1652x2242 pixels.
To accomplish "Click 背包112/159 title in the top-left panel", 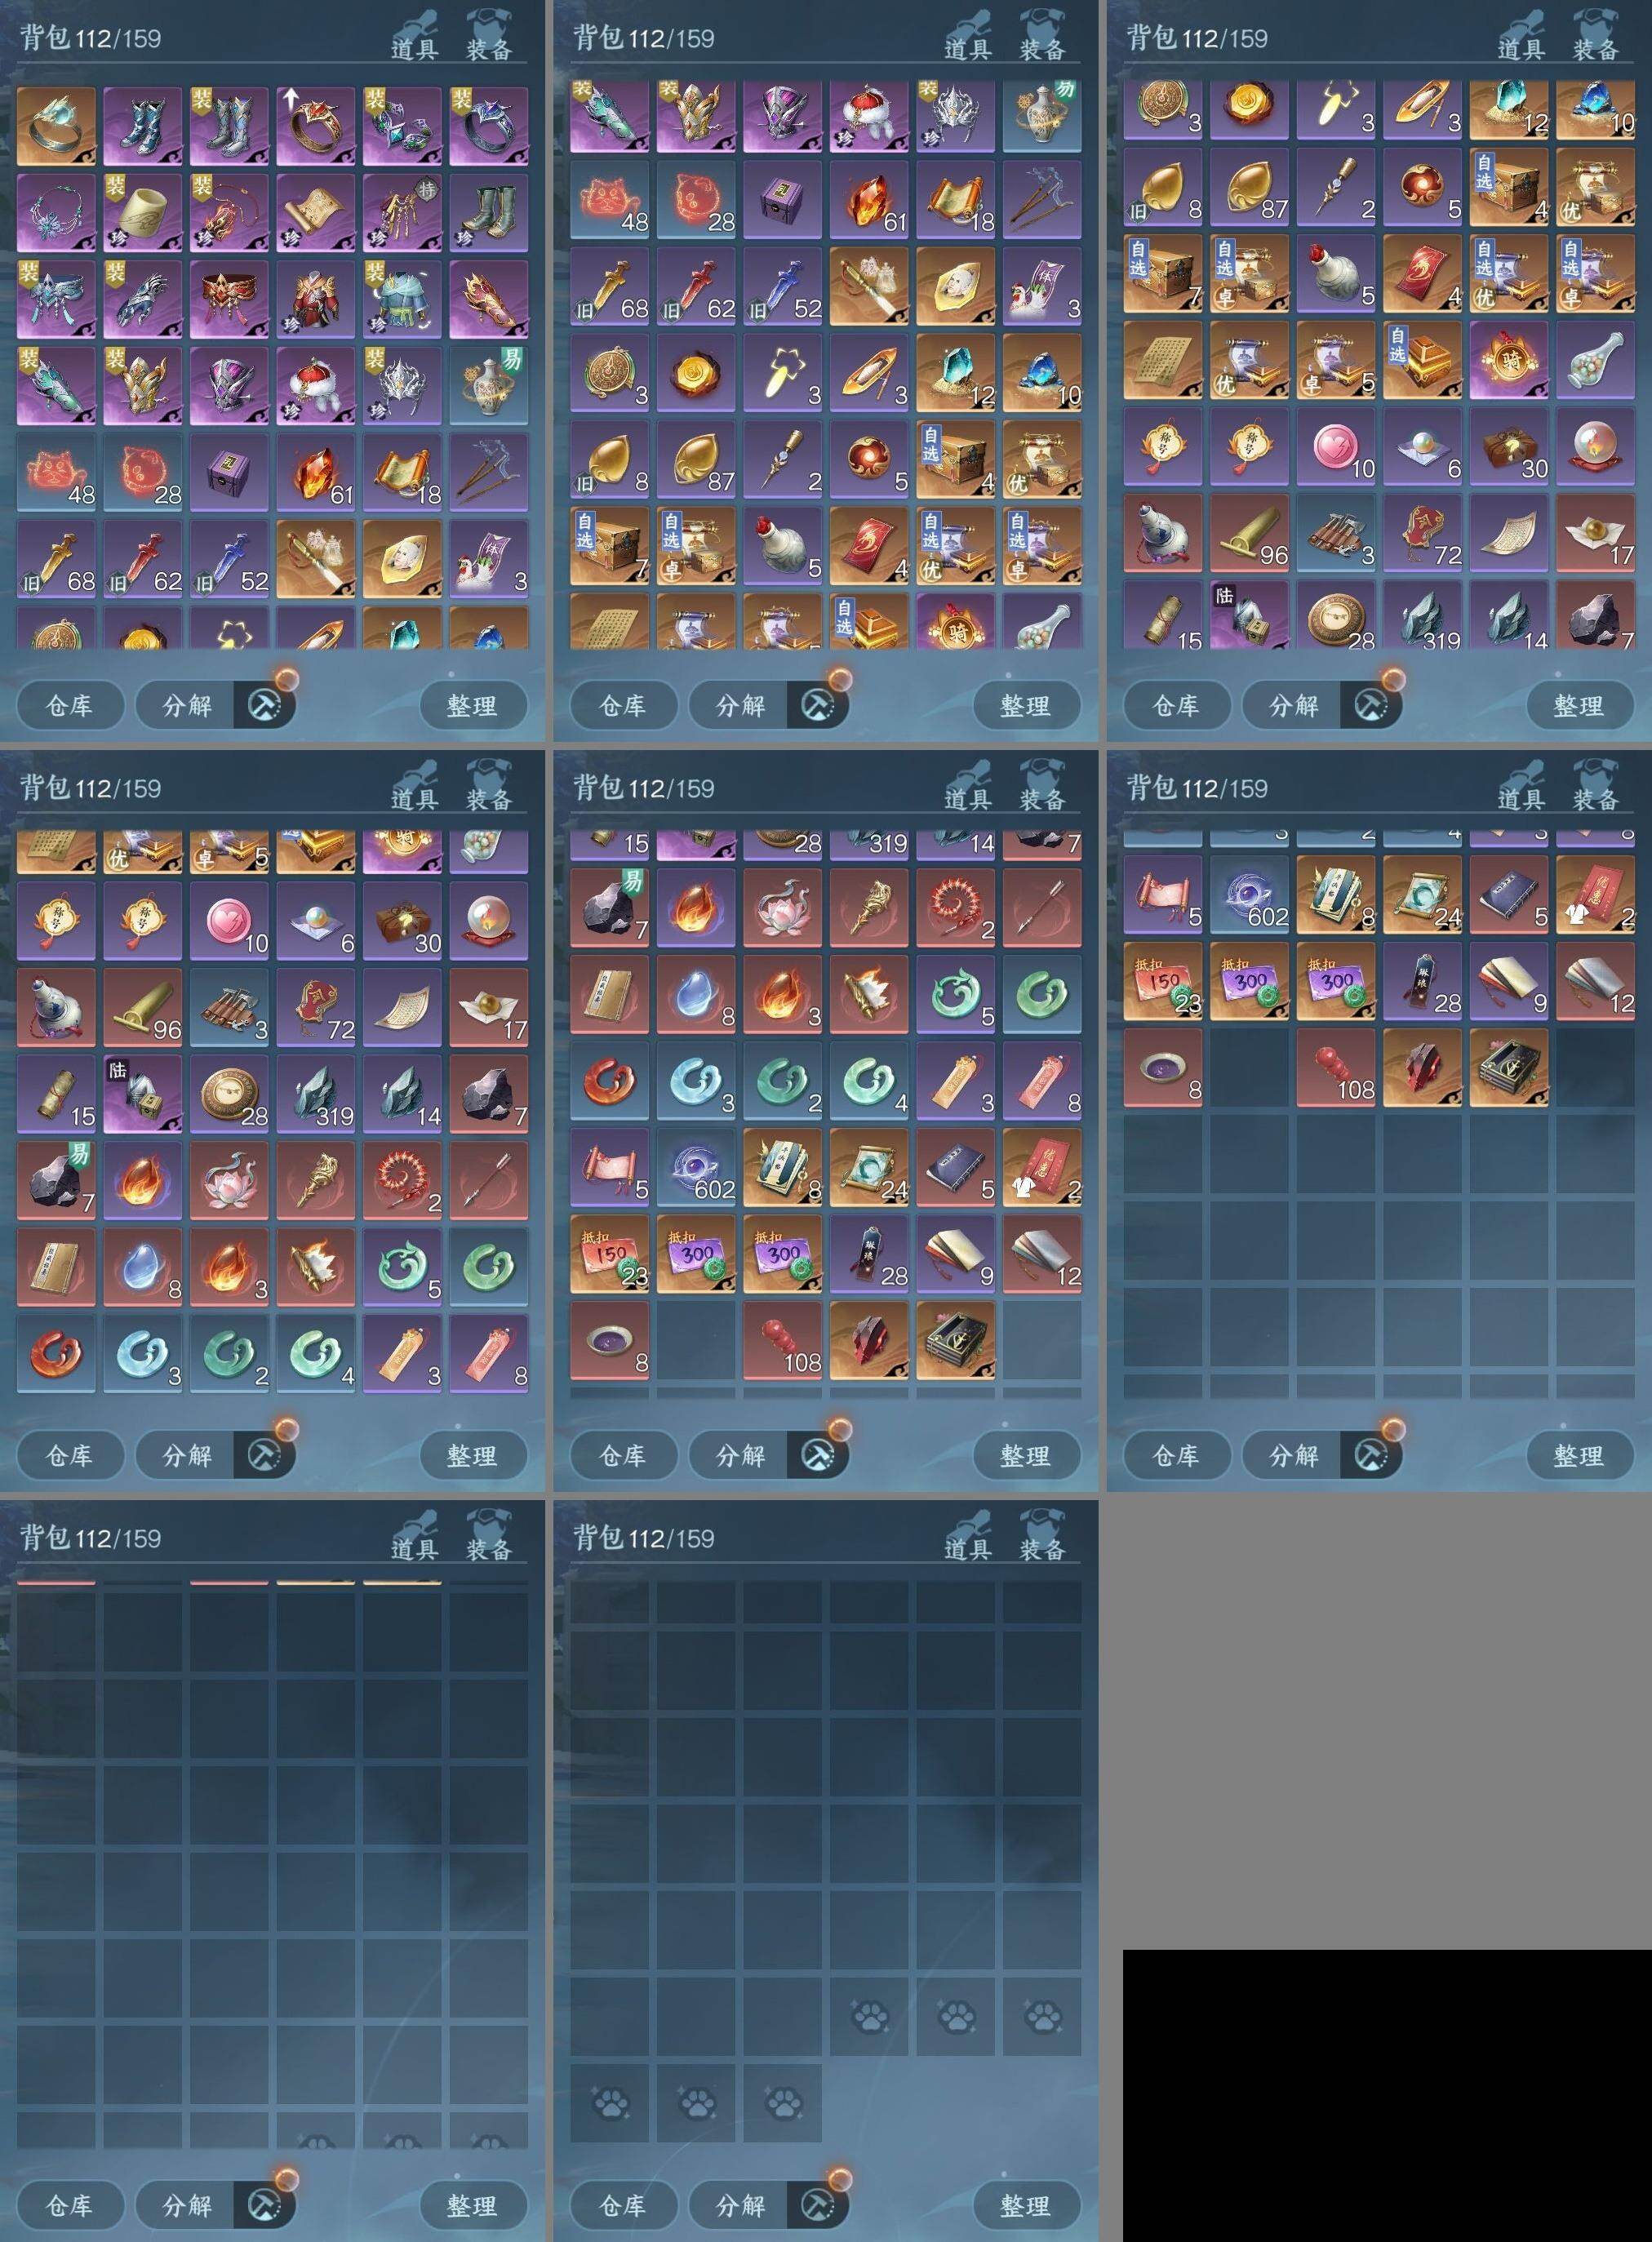I will click(90, 38).
